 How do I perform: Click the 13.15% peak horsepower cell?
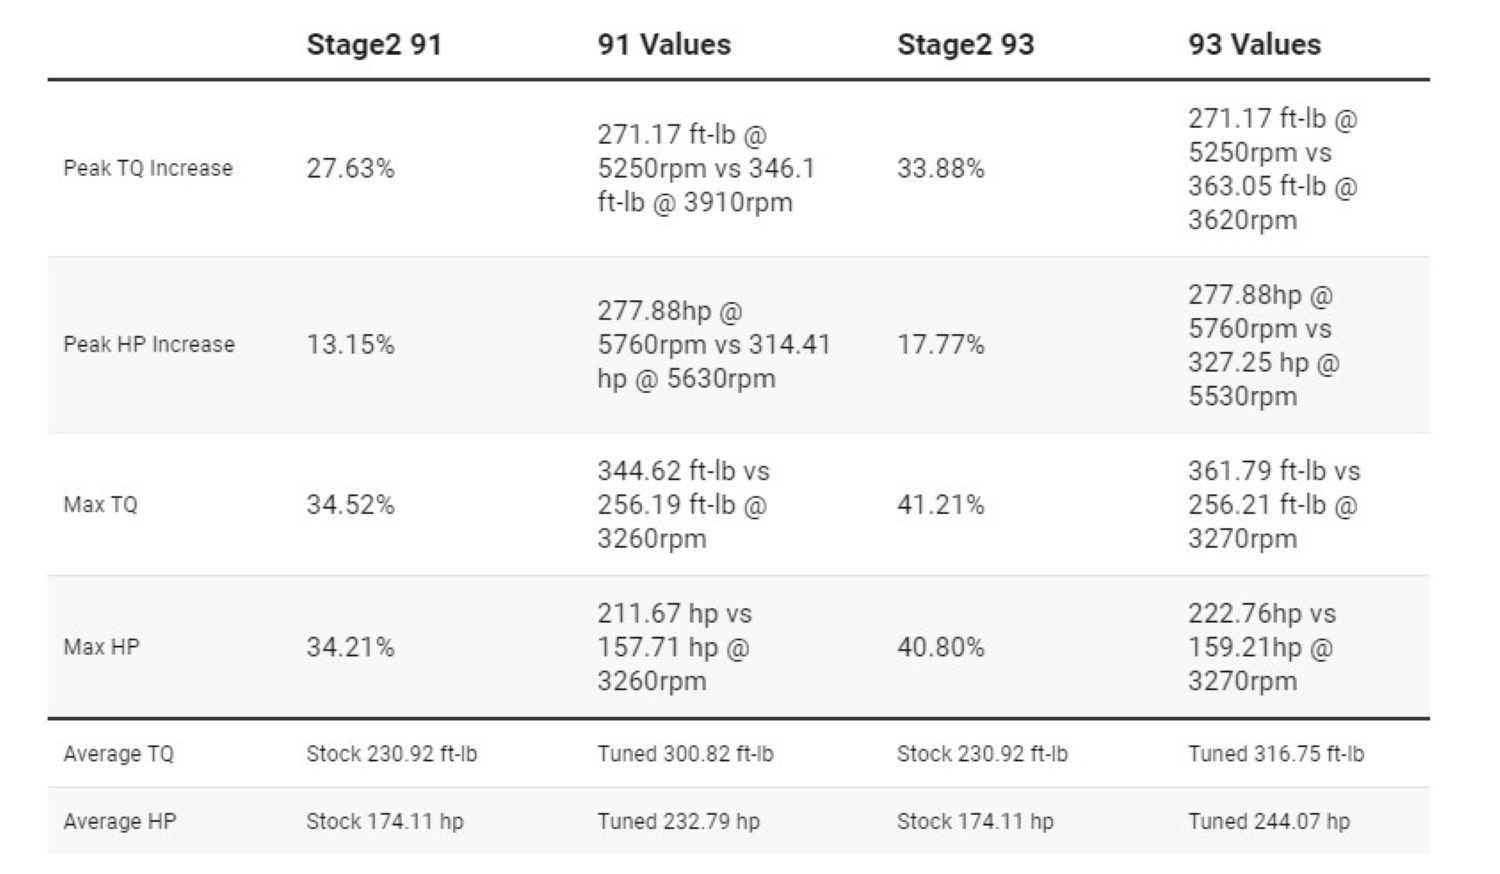[350, 344]
